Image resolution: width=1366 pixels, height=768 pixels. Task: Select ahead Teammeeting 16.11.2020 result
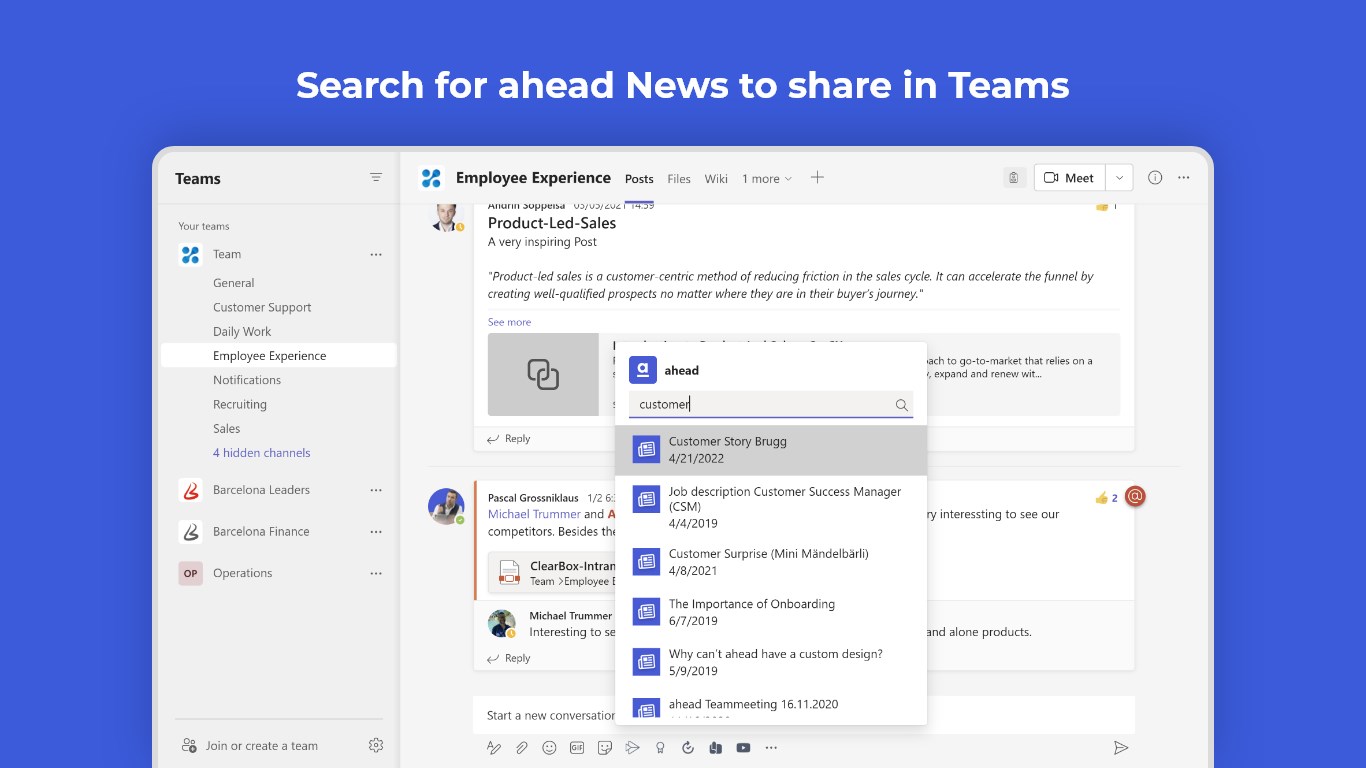[771, 706]
